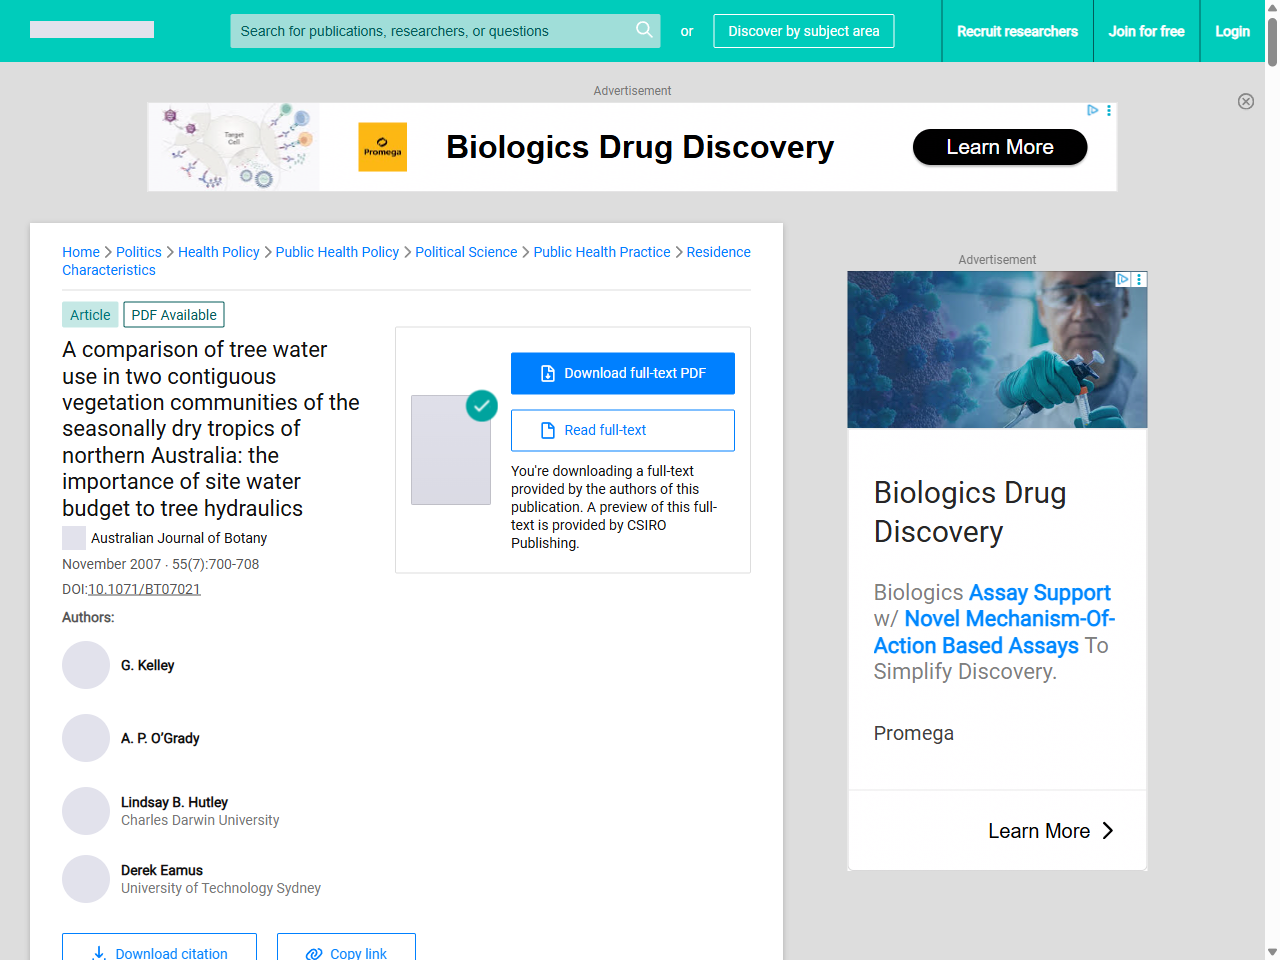Click the site logo in header

[92, 30]
